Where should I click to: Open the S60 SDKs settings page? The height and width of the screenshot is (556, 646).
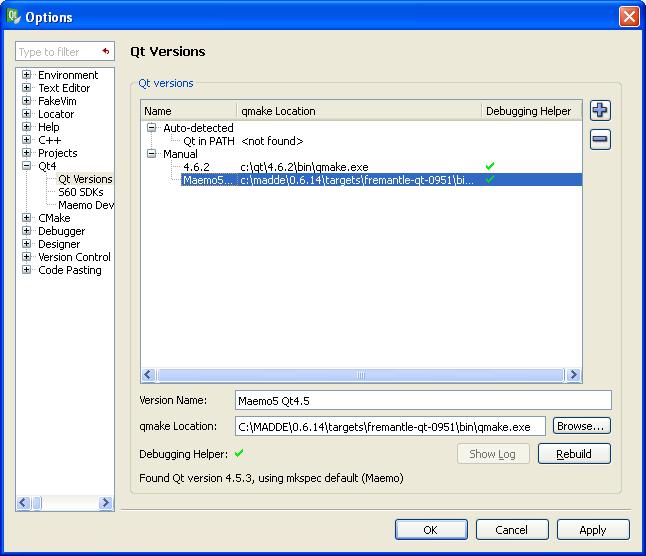(80, 192)
